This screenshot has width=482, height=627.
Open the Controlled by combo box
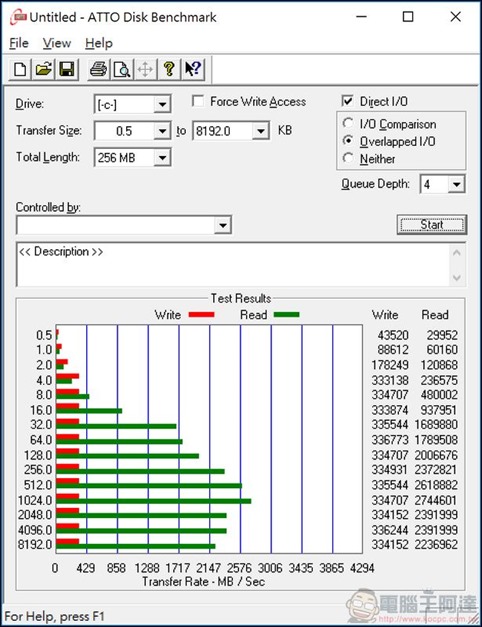pos(124,225)
